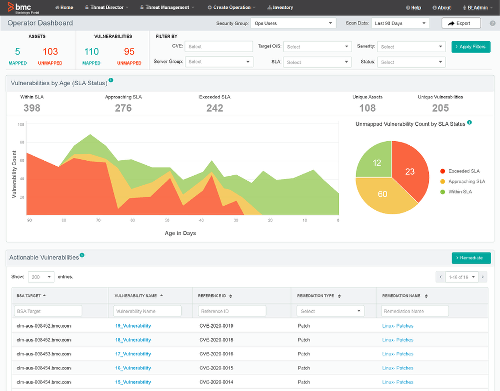Click the CVE-2020-0015 reference cell

click(216, 368)
